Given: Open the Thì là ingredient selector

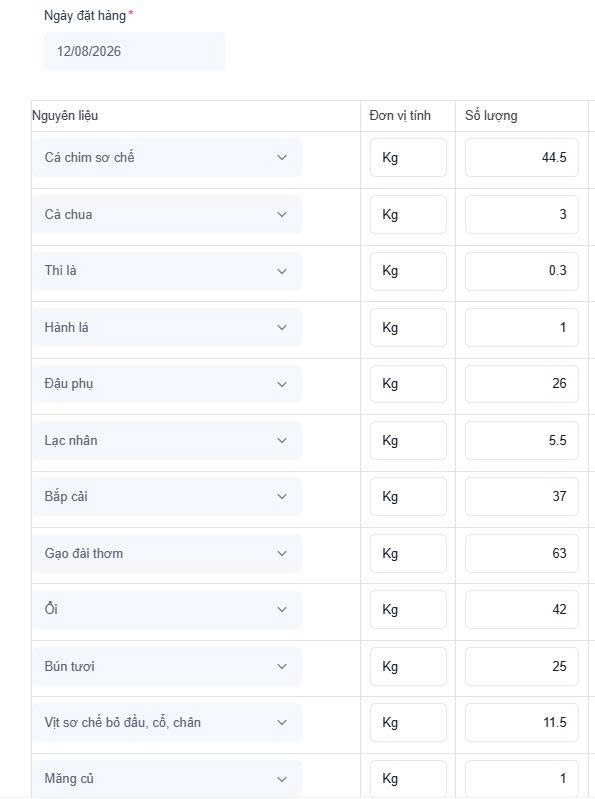Looking at the screenshot, I should [x=167, y=271].
